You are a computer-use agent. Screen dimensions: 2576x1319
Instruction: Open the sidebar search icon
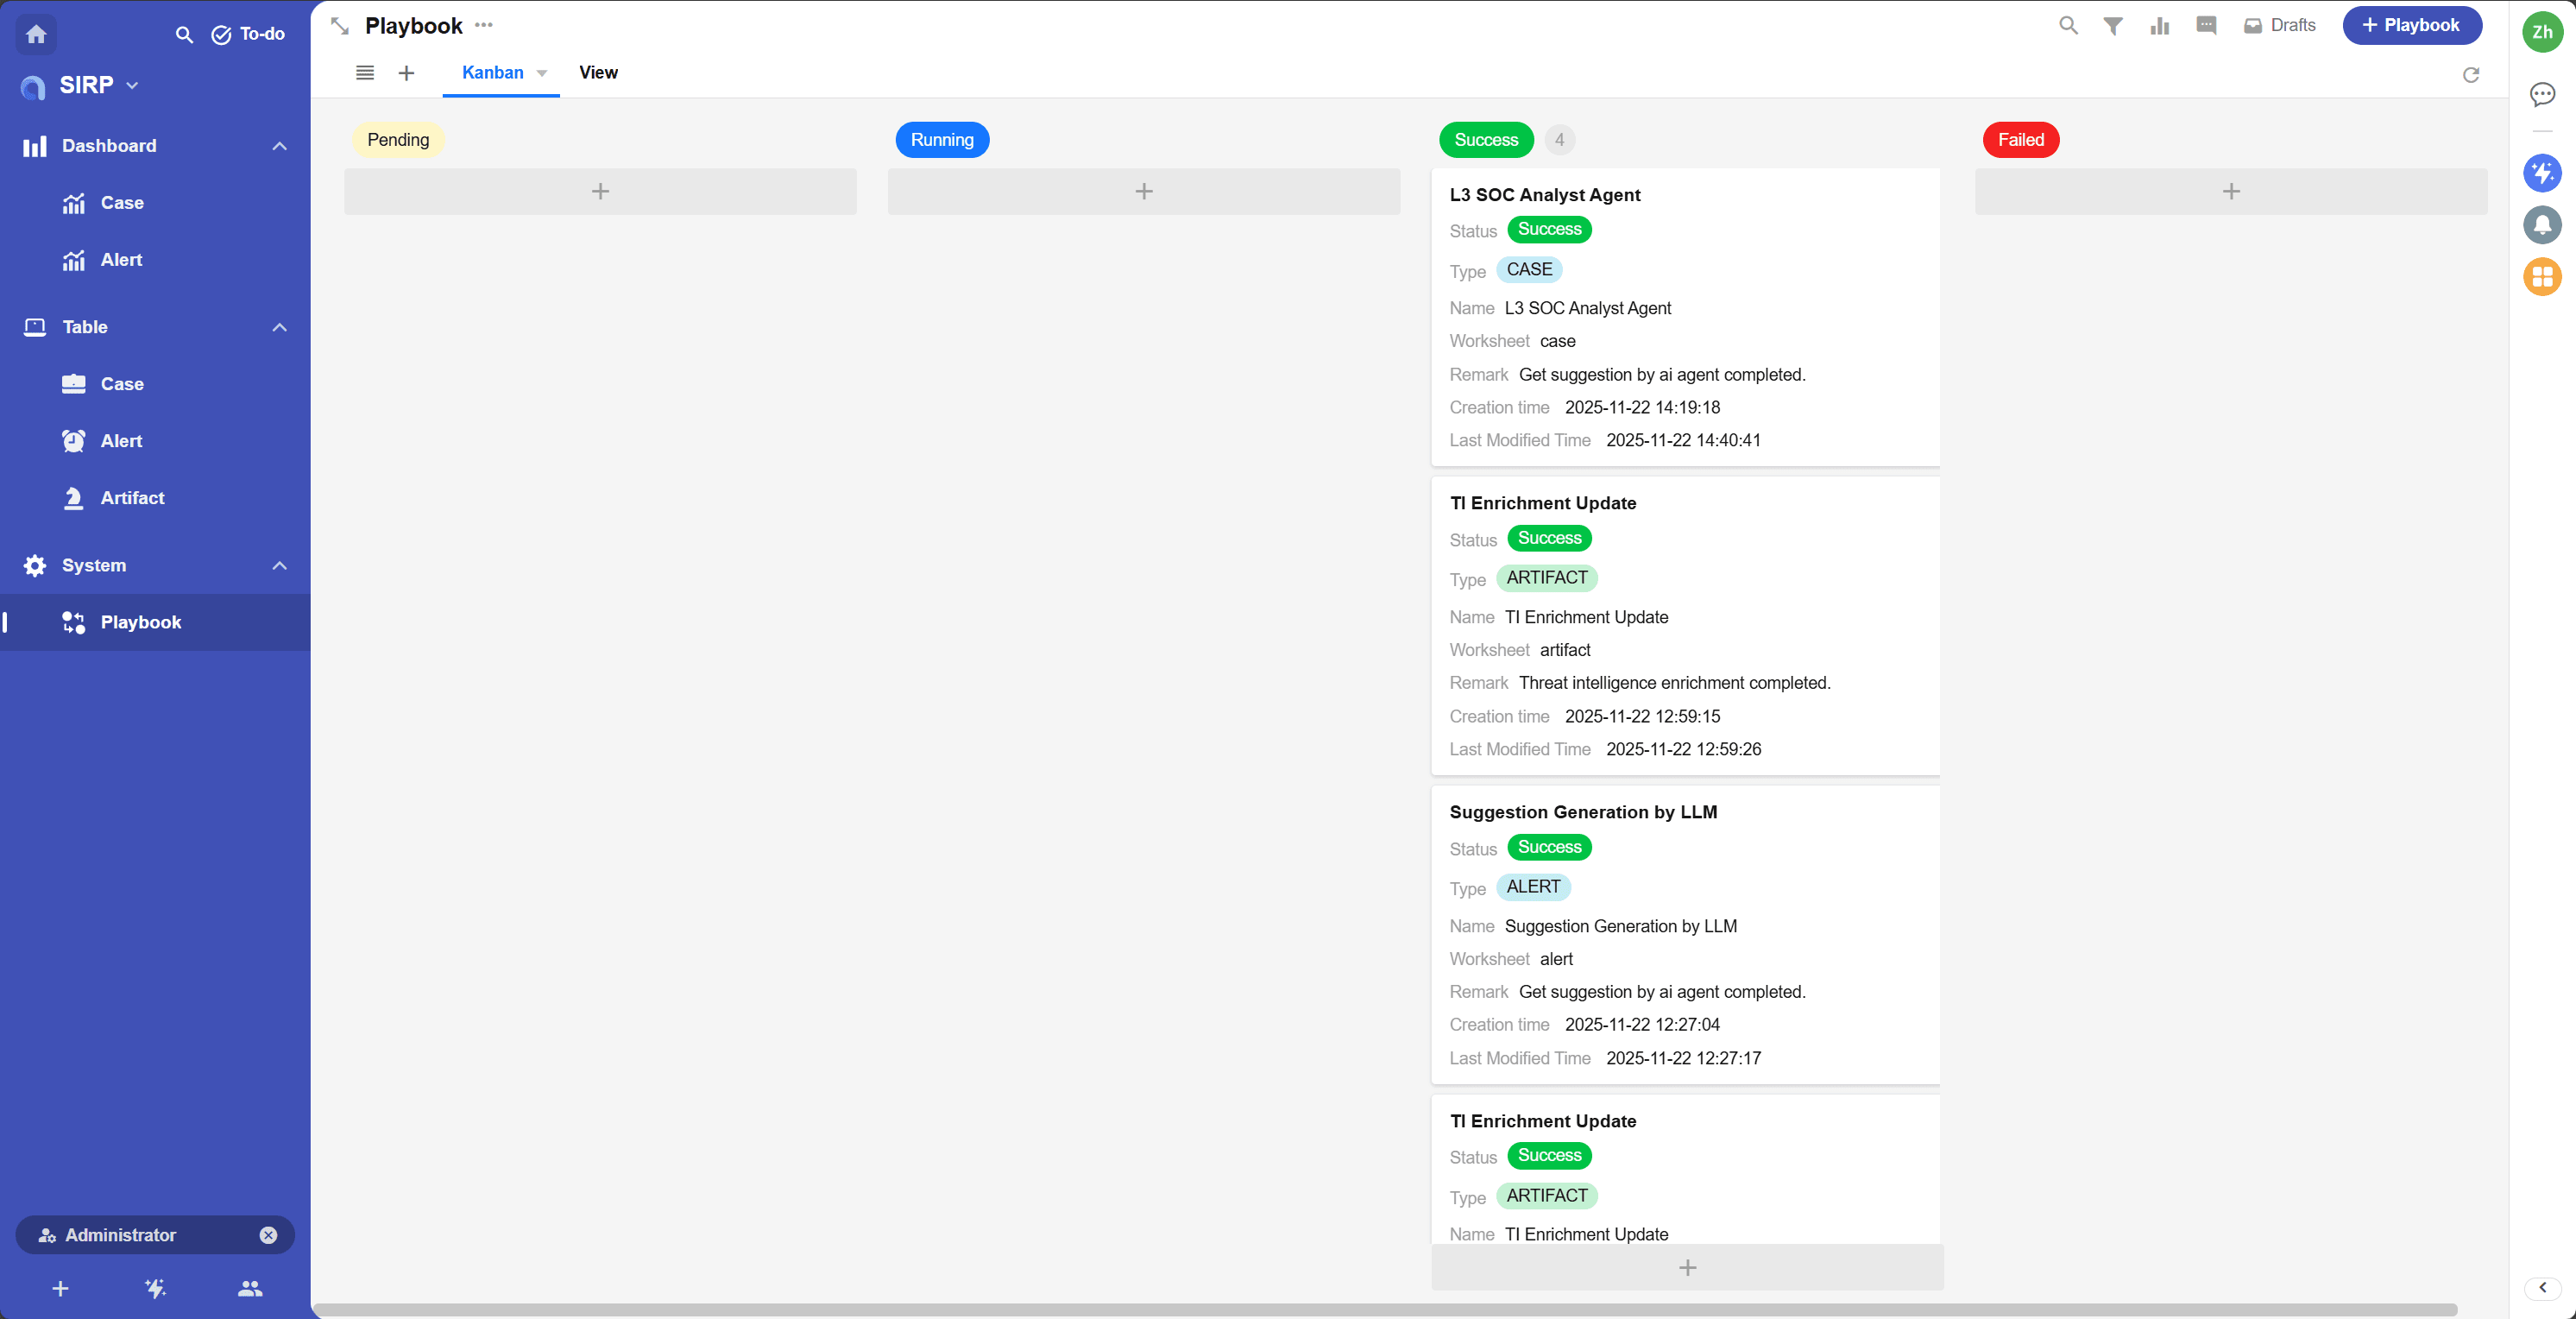coord(184,35)
